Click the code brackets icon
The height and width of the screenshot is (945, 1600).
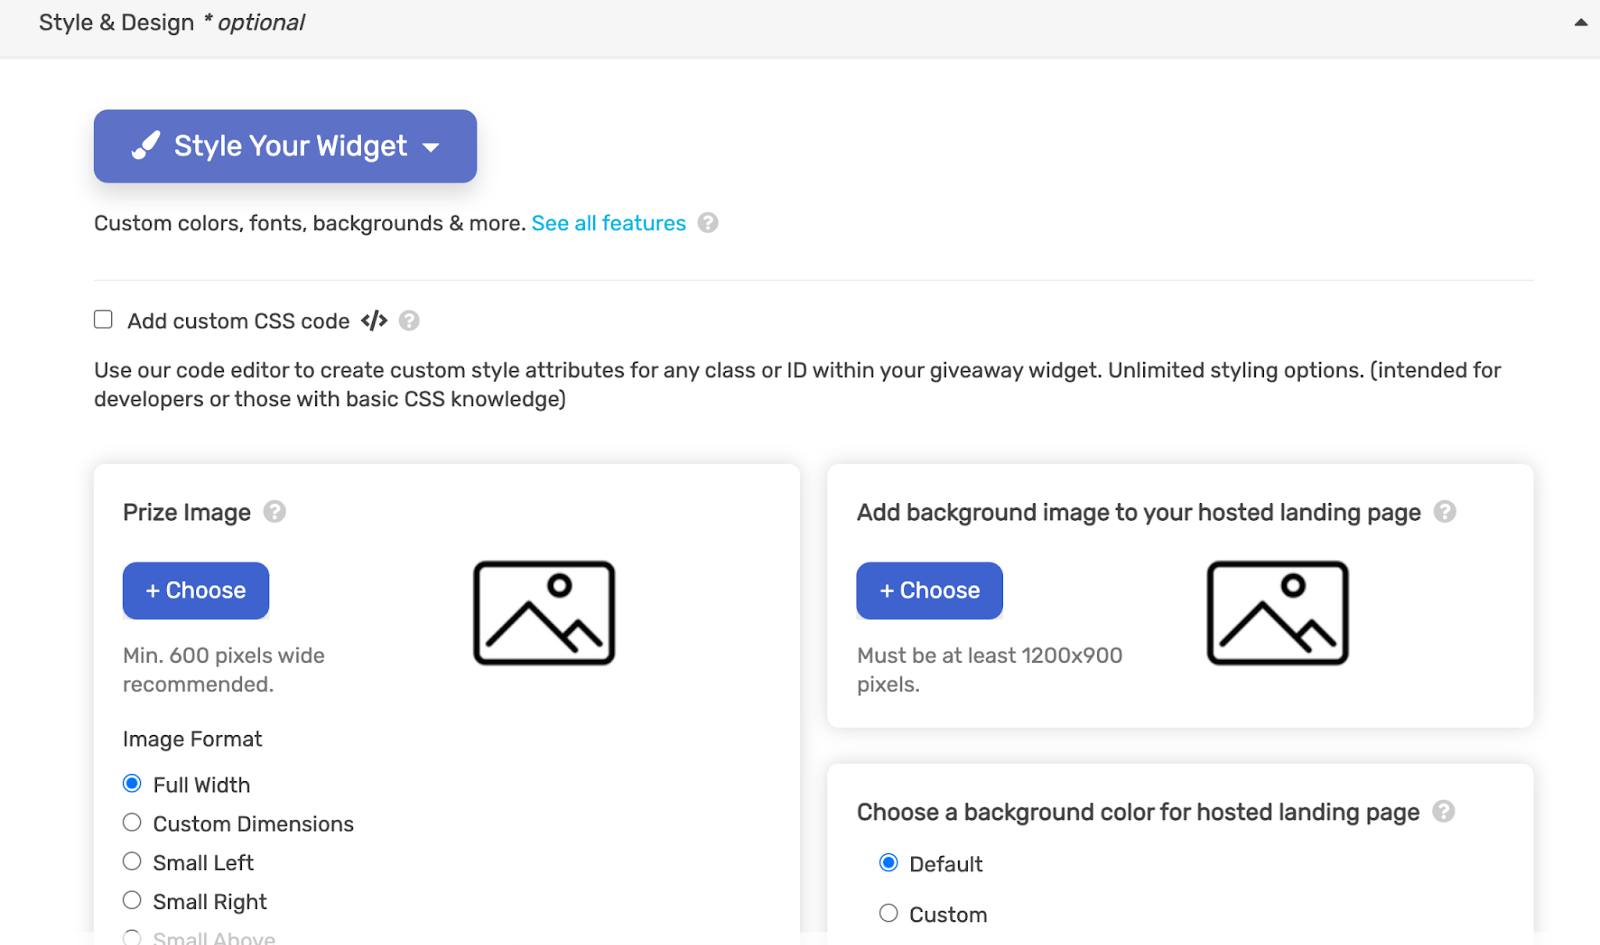374,321
